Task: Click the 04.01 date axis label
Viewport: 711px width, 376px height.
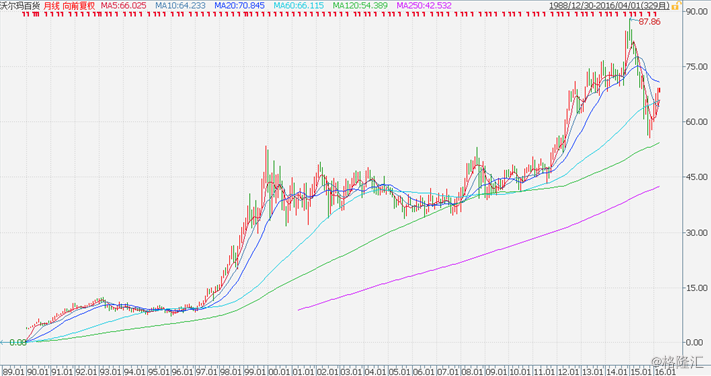Action: click(376, 372)
